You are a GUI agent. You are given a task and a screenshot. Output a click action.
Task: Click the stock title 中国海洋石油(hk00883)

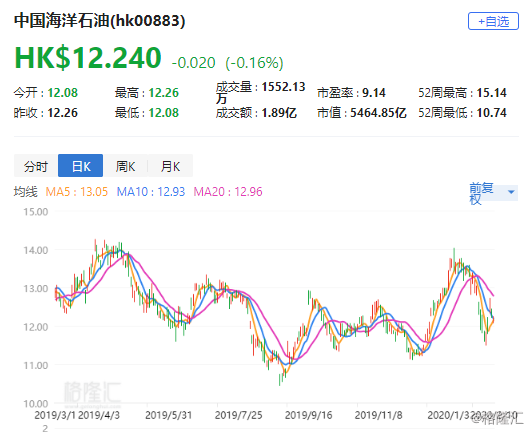pyautogui.click(x=100, y=20)
